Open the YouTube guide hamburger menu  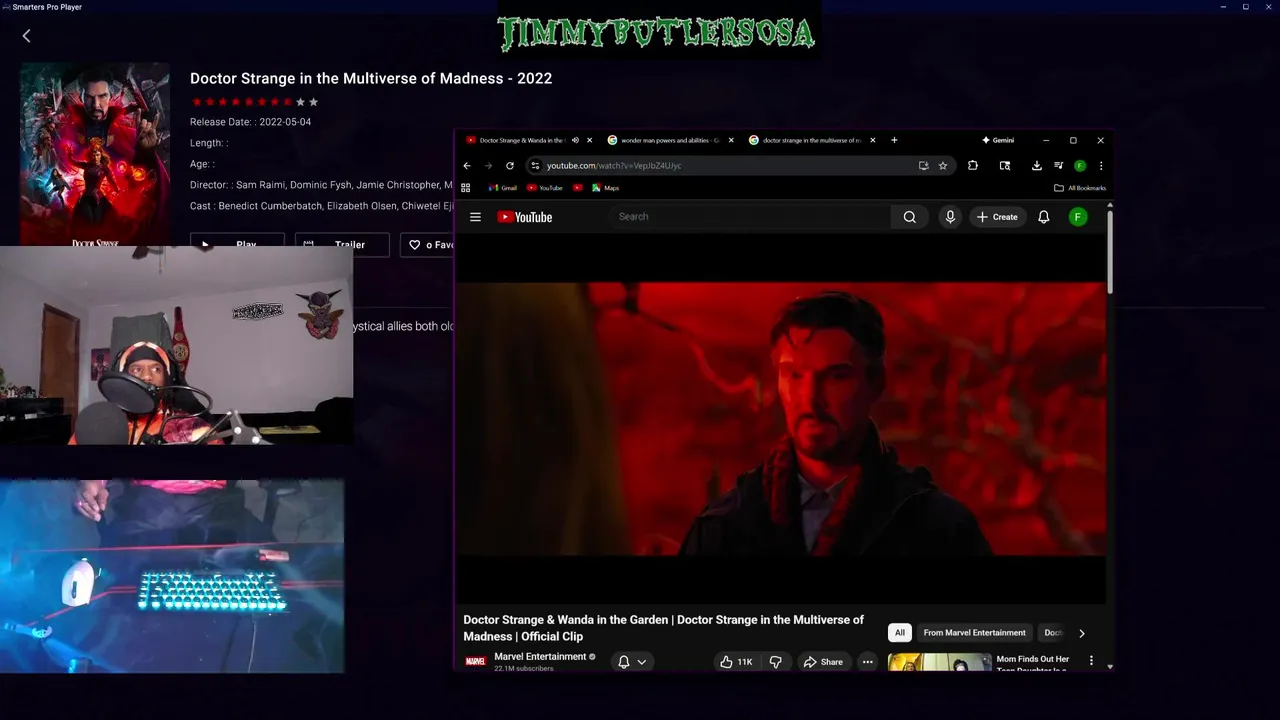(x=475, y=217)
